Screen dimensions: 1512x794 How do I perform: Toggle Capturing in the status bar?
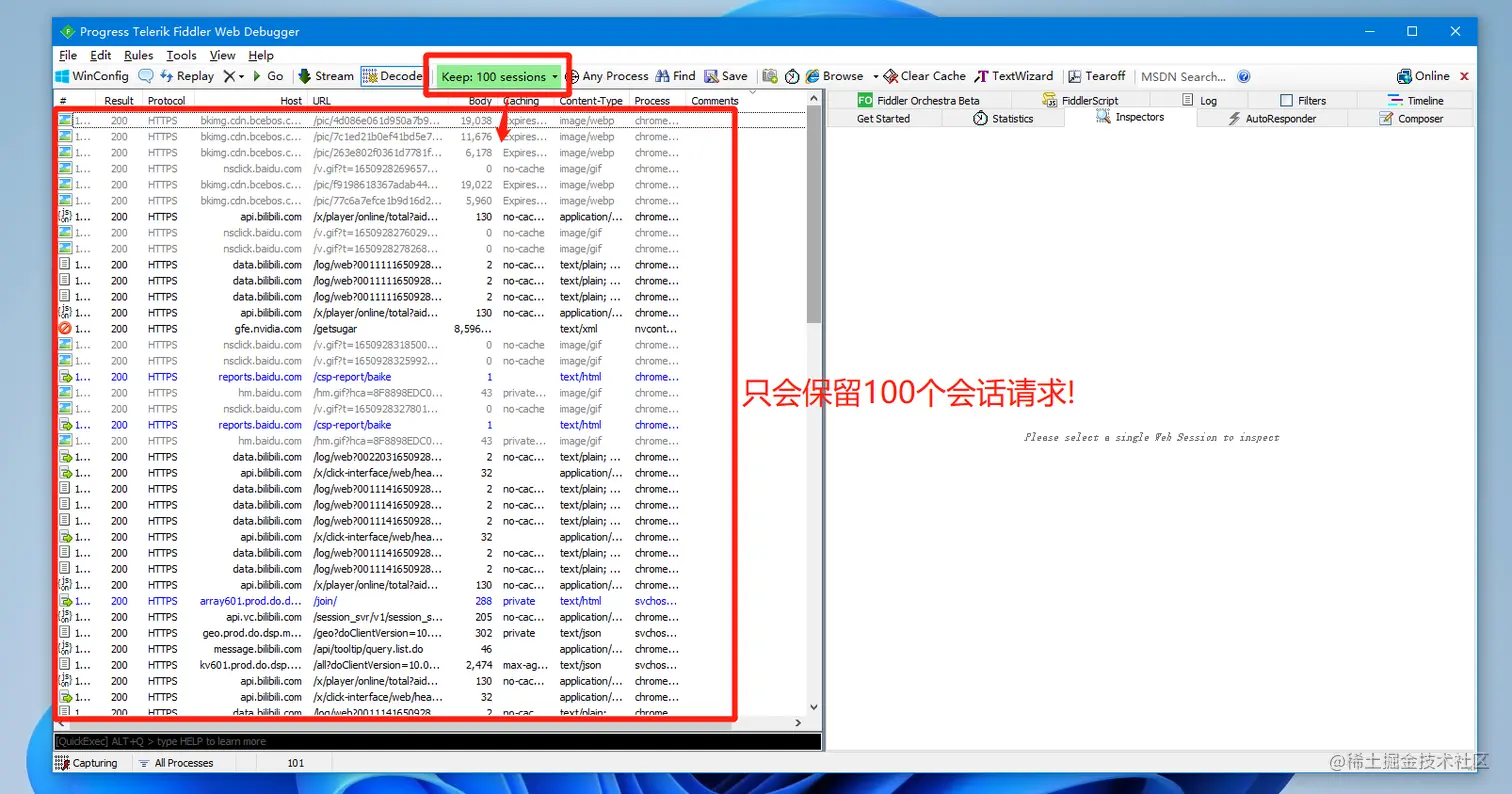point(87,762)
